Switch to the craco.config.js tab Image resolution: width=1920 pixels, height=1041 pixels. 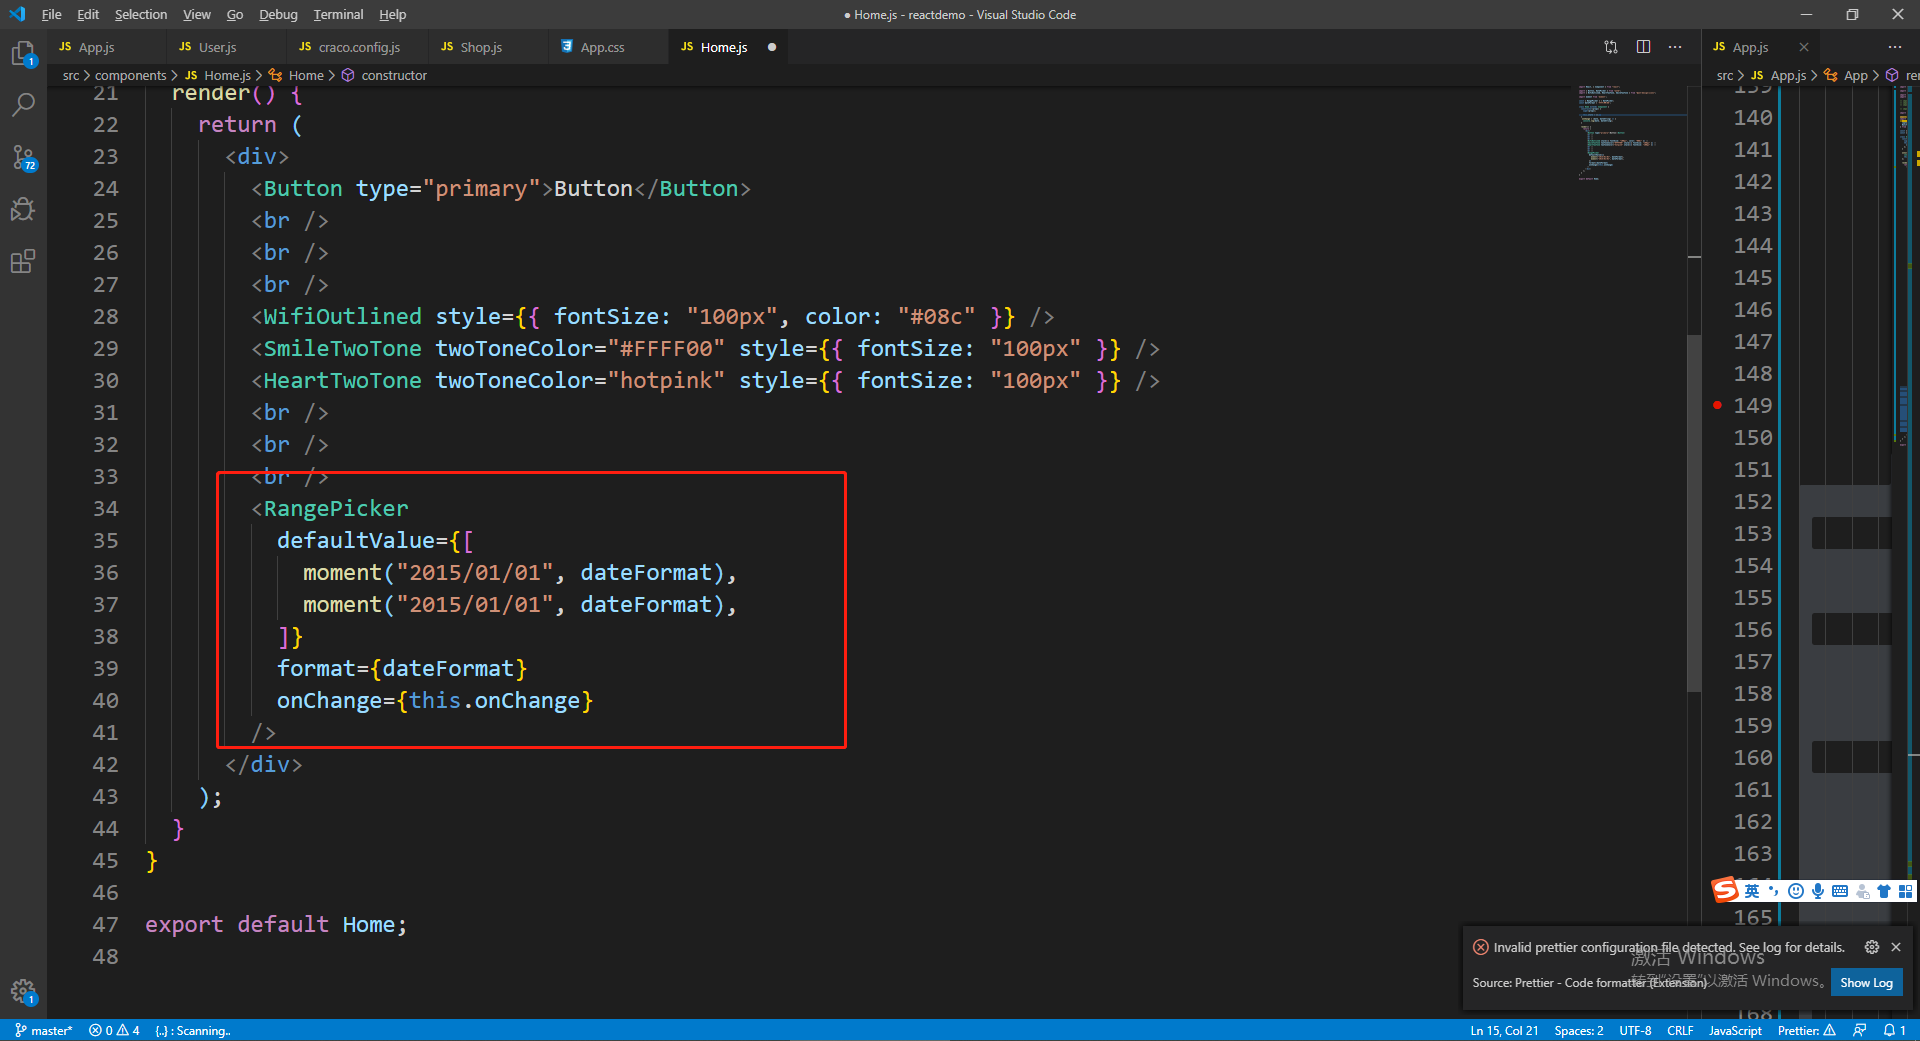tap(359, 47)
